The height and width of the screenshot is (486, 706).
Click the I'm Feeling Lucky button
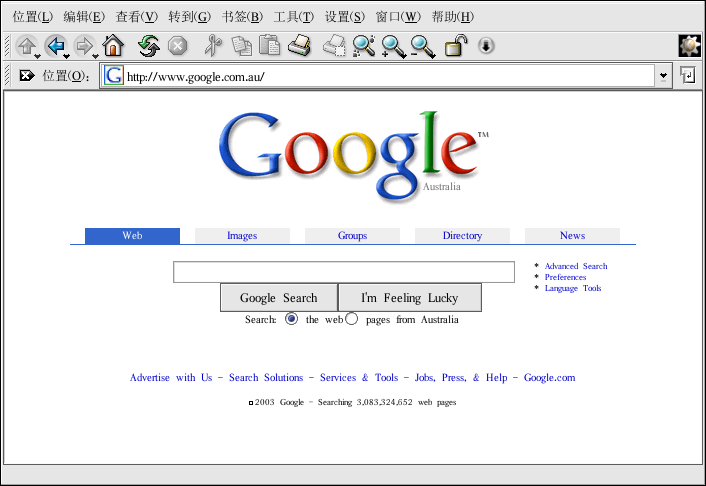click(x=410, y=297)
